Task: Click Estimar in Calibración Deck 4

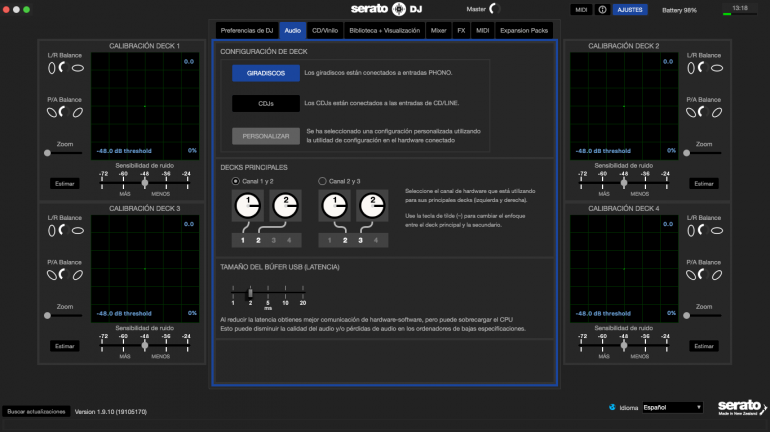Action: (704, 346)
